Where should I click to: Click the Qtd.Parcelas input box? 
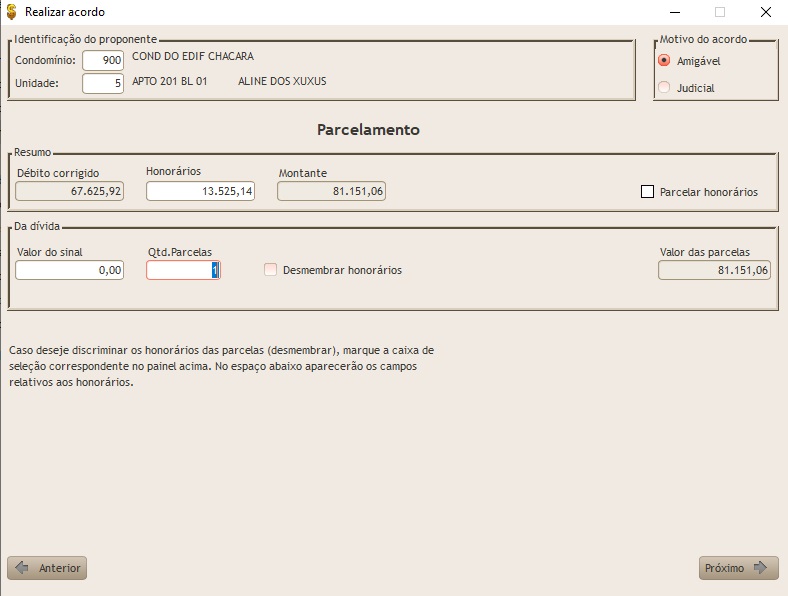tap(183, 270)
